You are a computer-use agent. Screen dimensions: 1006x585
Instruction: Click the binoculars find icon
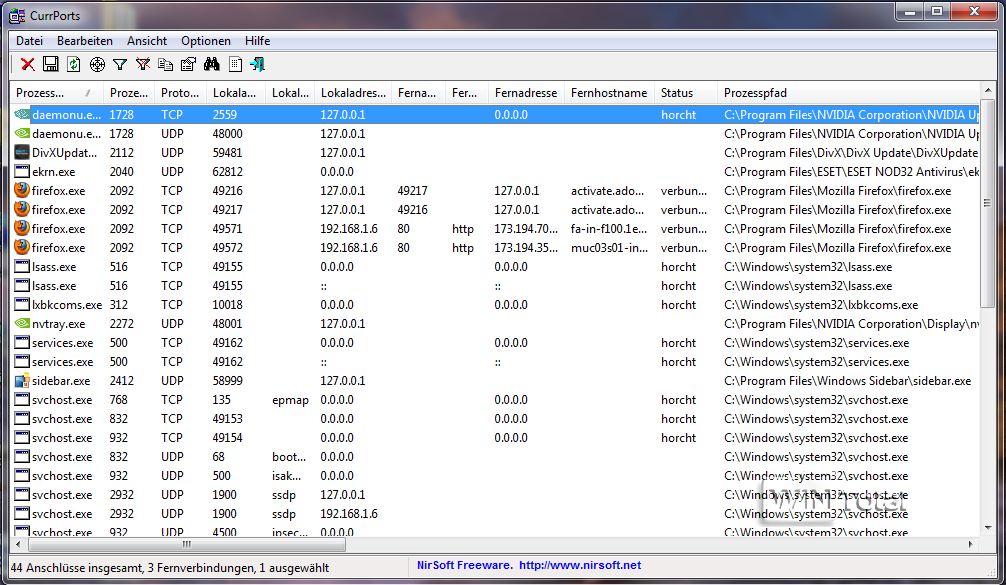click(x=212, y=65)
